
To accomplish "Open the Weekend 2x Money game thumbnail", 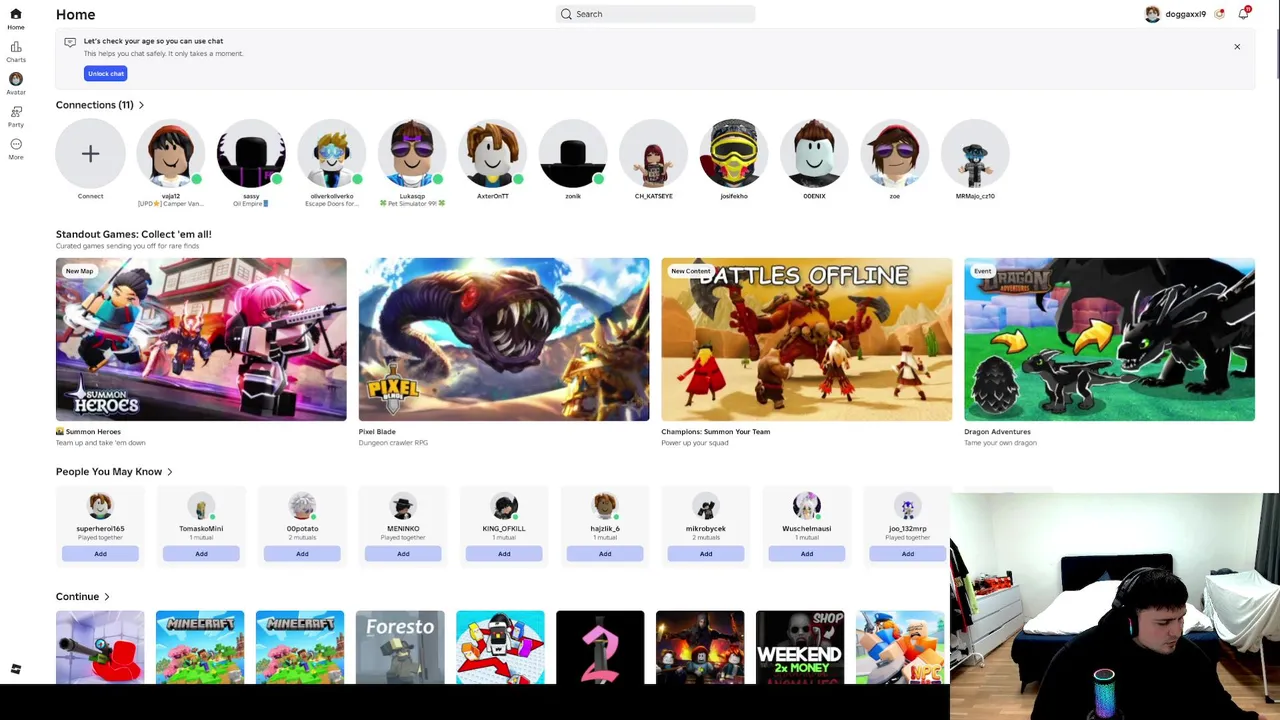I will (800, 647).
